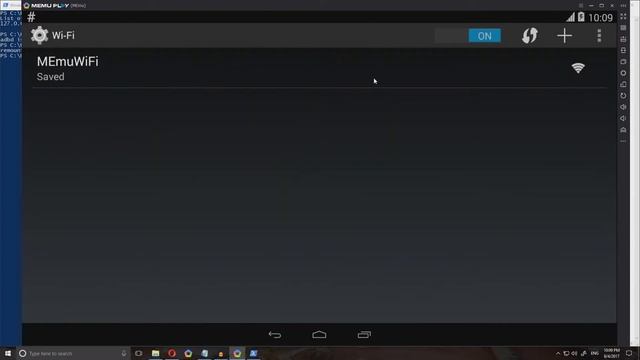This screenshot has height=360, width=640.
Task: Open the Windows action center icon
Action: [x=629, y=353]
